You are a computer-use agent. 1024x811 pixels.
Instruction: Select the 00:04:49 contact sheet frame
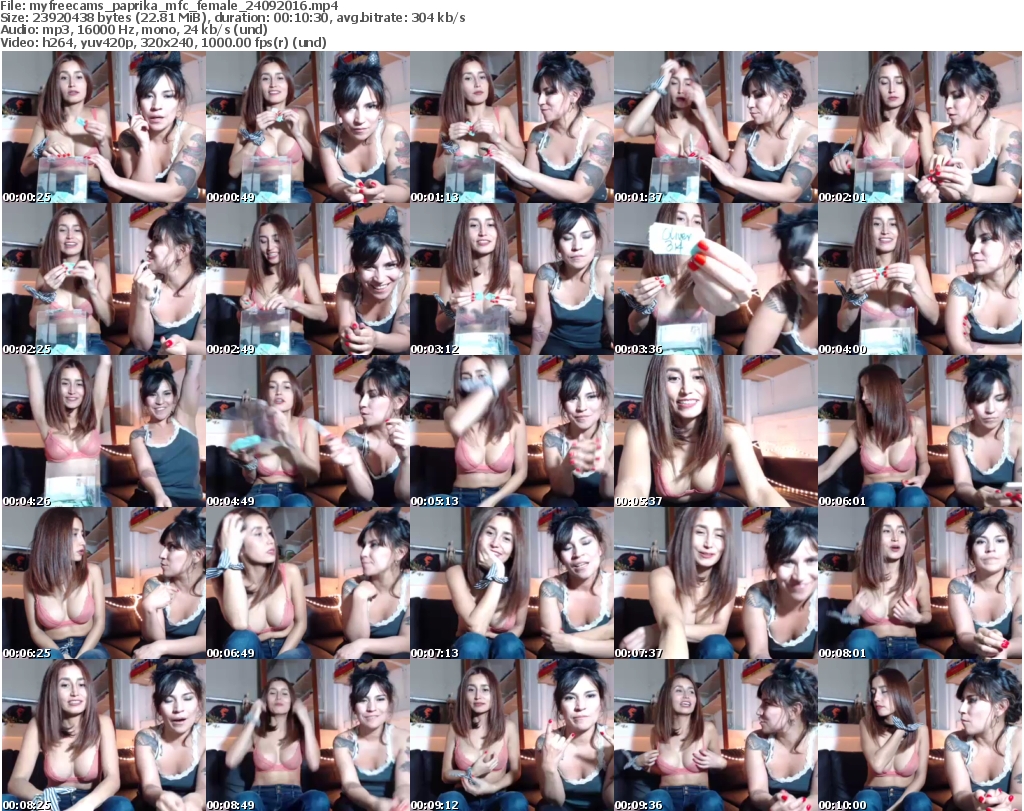coord(308,432)
